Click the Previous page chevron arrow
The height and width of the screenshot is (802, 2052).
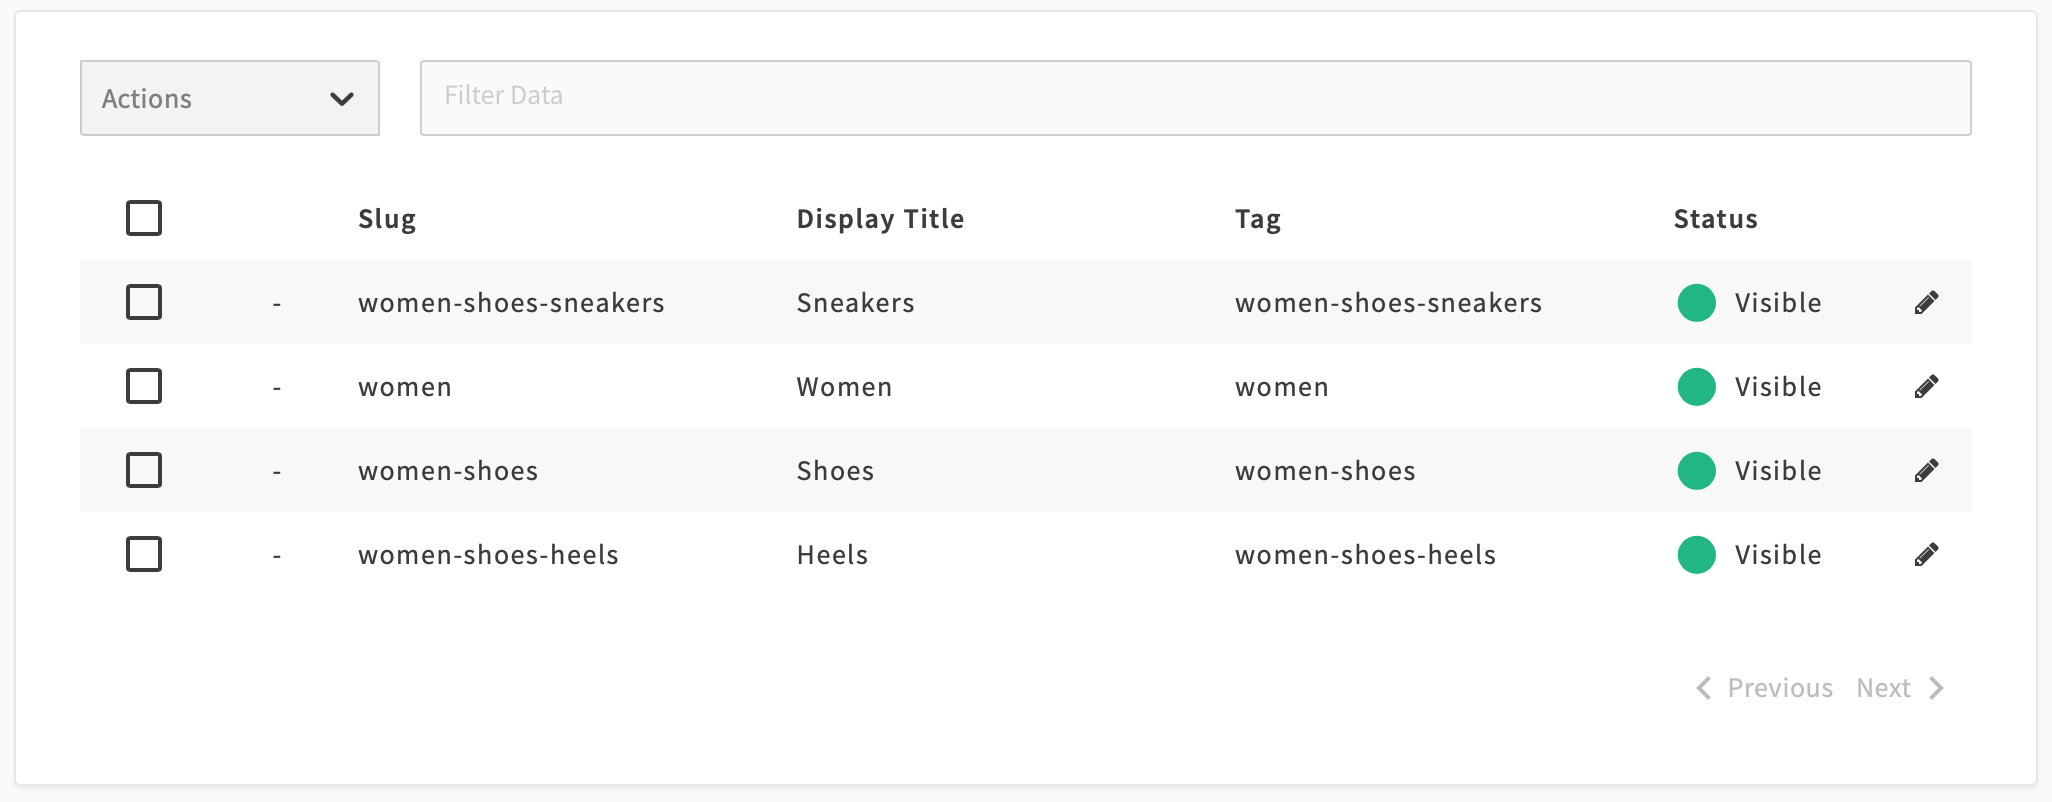(x=1704, y=688)
